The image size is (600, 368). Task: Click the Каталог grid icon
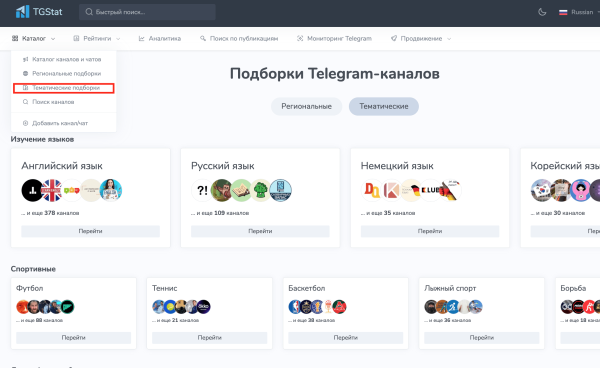tap(15, 39)
